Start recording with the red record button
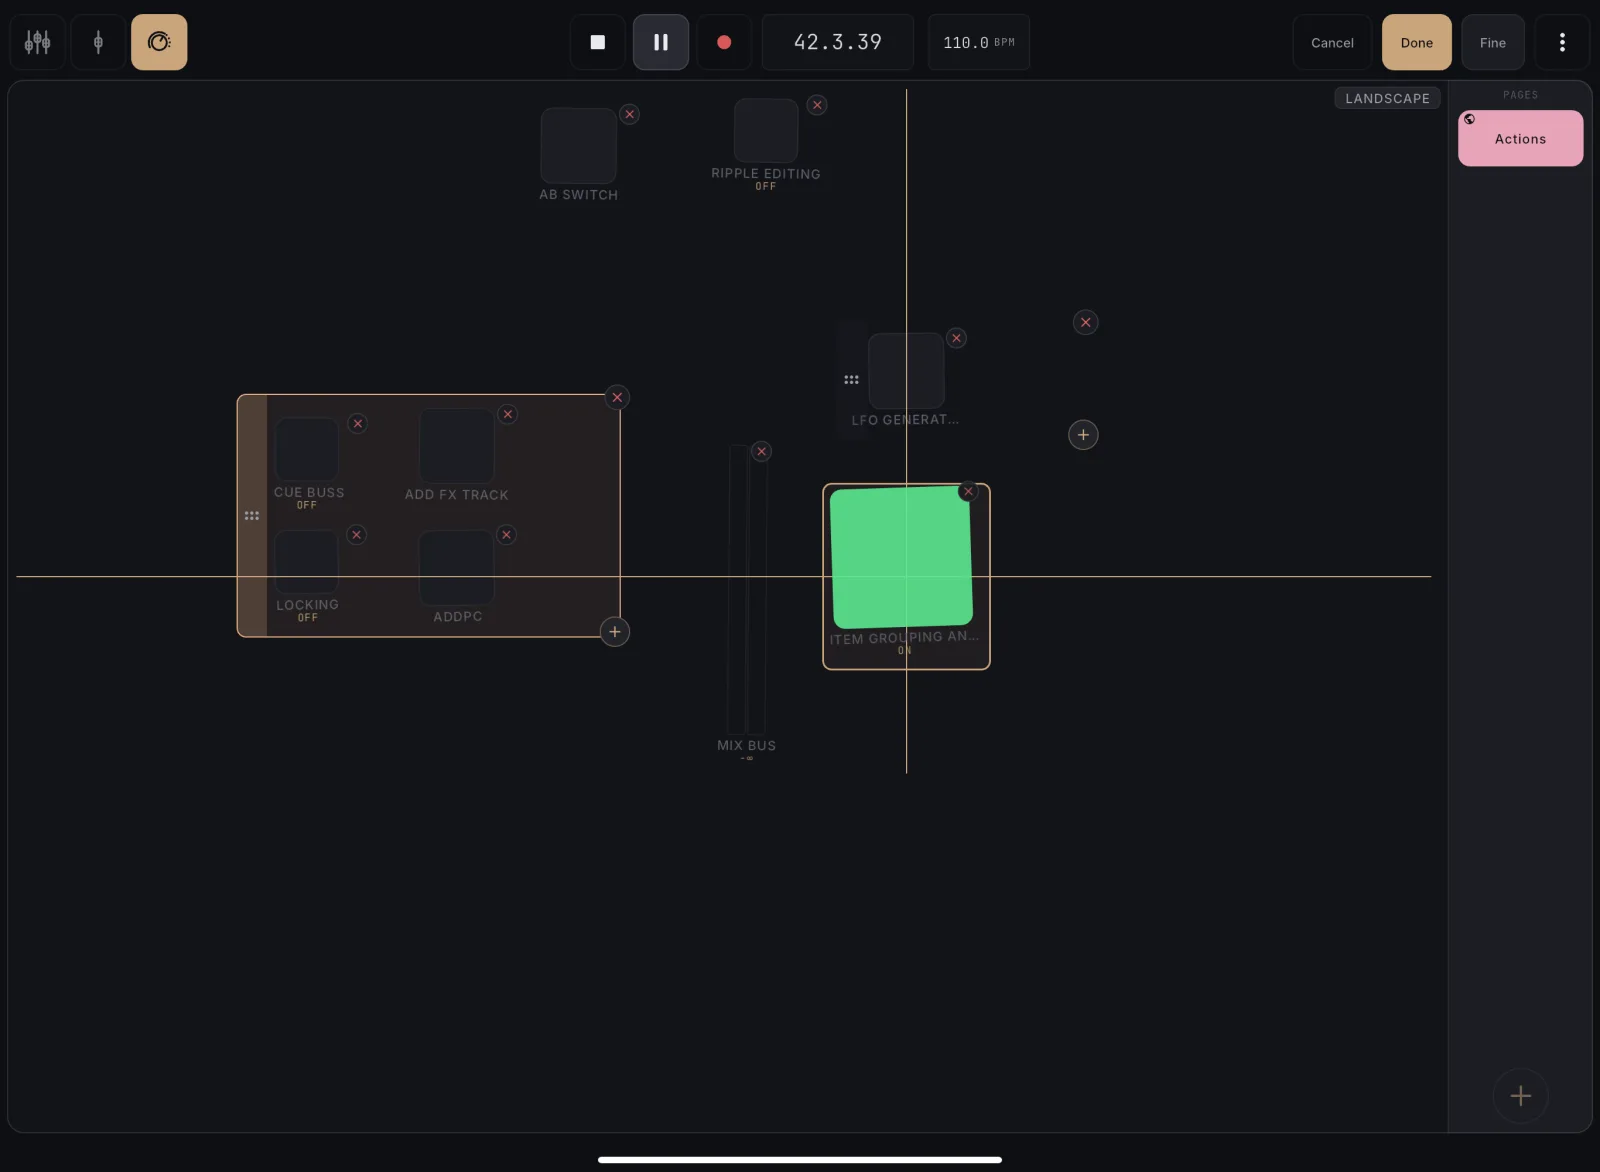1600x1172 pixels. [x=724, y=42]
